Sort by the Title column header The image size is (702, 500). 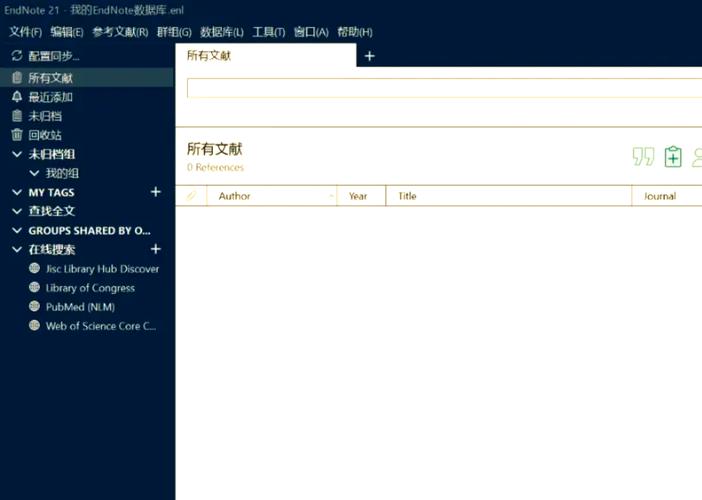pyautogui.click(x=509, y=196)
